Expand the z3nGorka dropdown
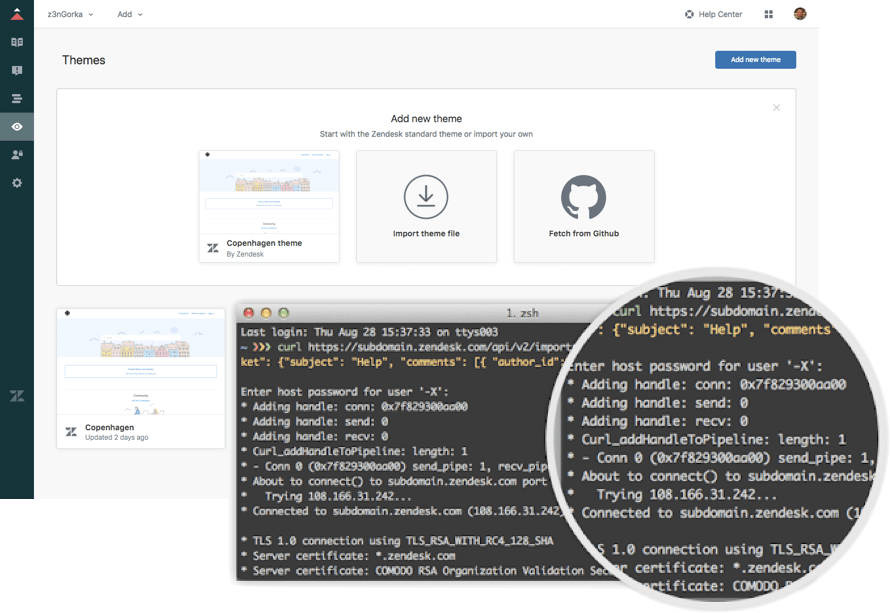Viewport: 890px width, 613px height. tap(70, 14)
